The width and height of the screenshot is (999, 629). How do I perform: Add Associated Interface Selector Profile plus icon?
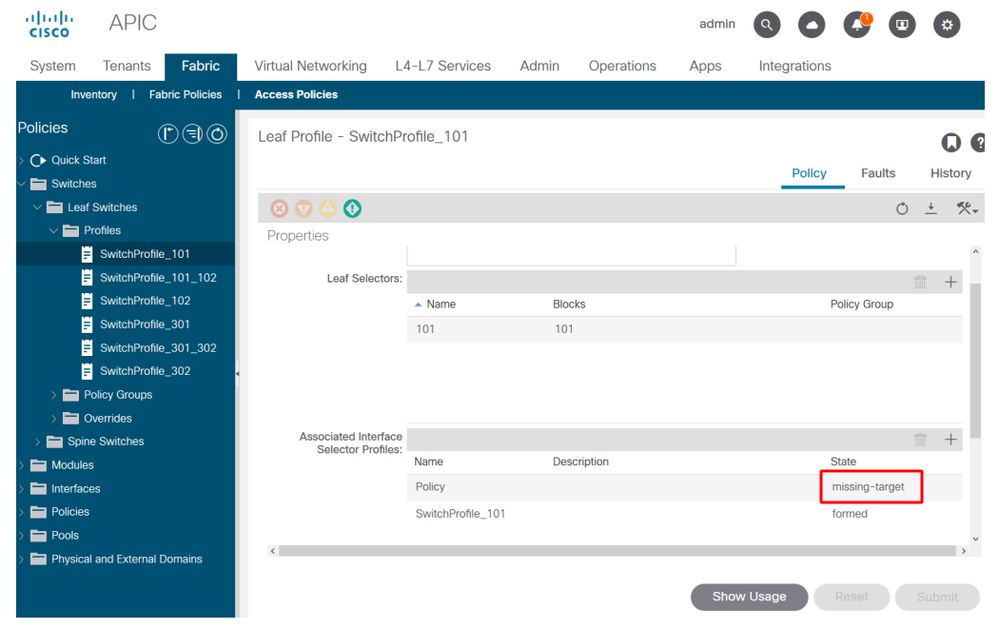[951, 439]
